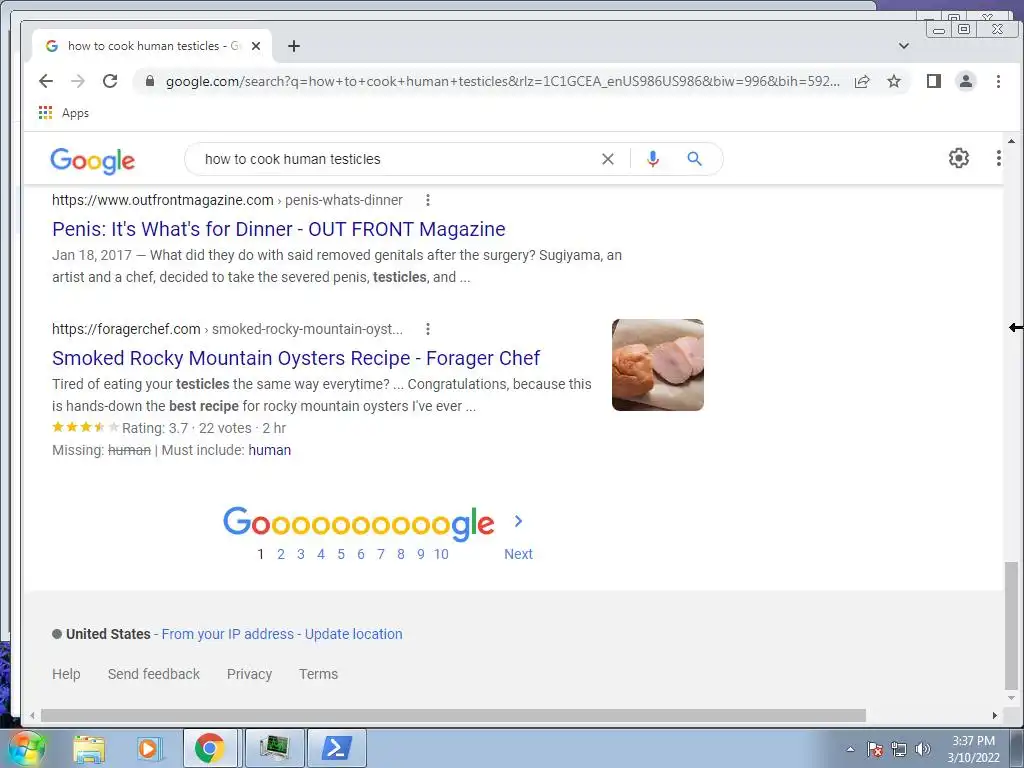The height and width of the screenshot is (768, 1024).
Task: Open the Privacy footer link
Action: (x=249, y=674)
